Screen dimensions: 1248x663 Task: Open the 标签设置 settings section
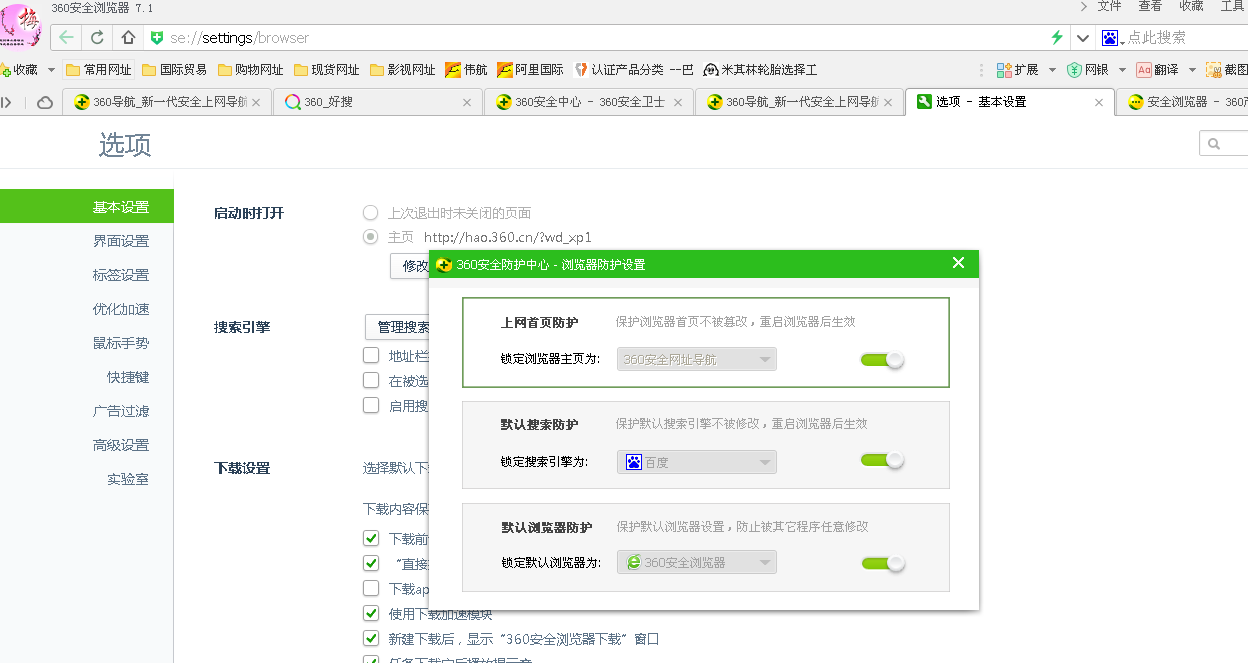point(121,275)
